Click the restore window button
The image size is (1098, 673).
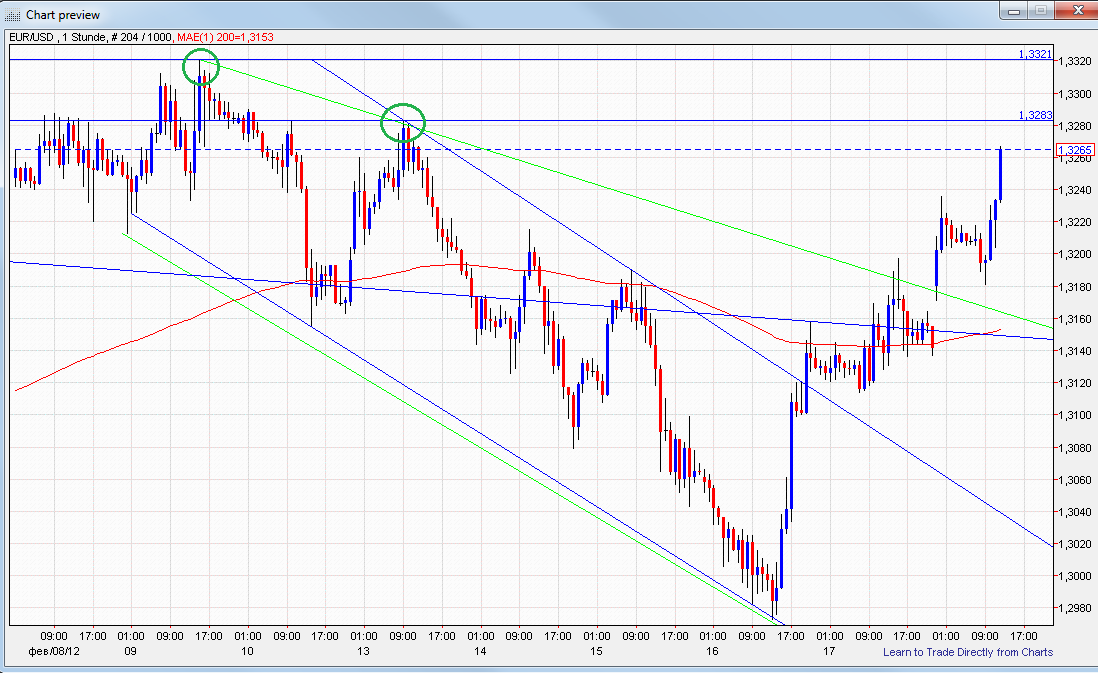click(x=1040, y=13)
